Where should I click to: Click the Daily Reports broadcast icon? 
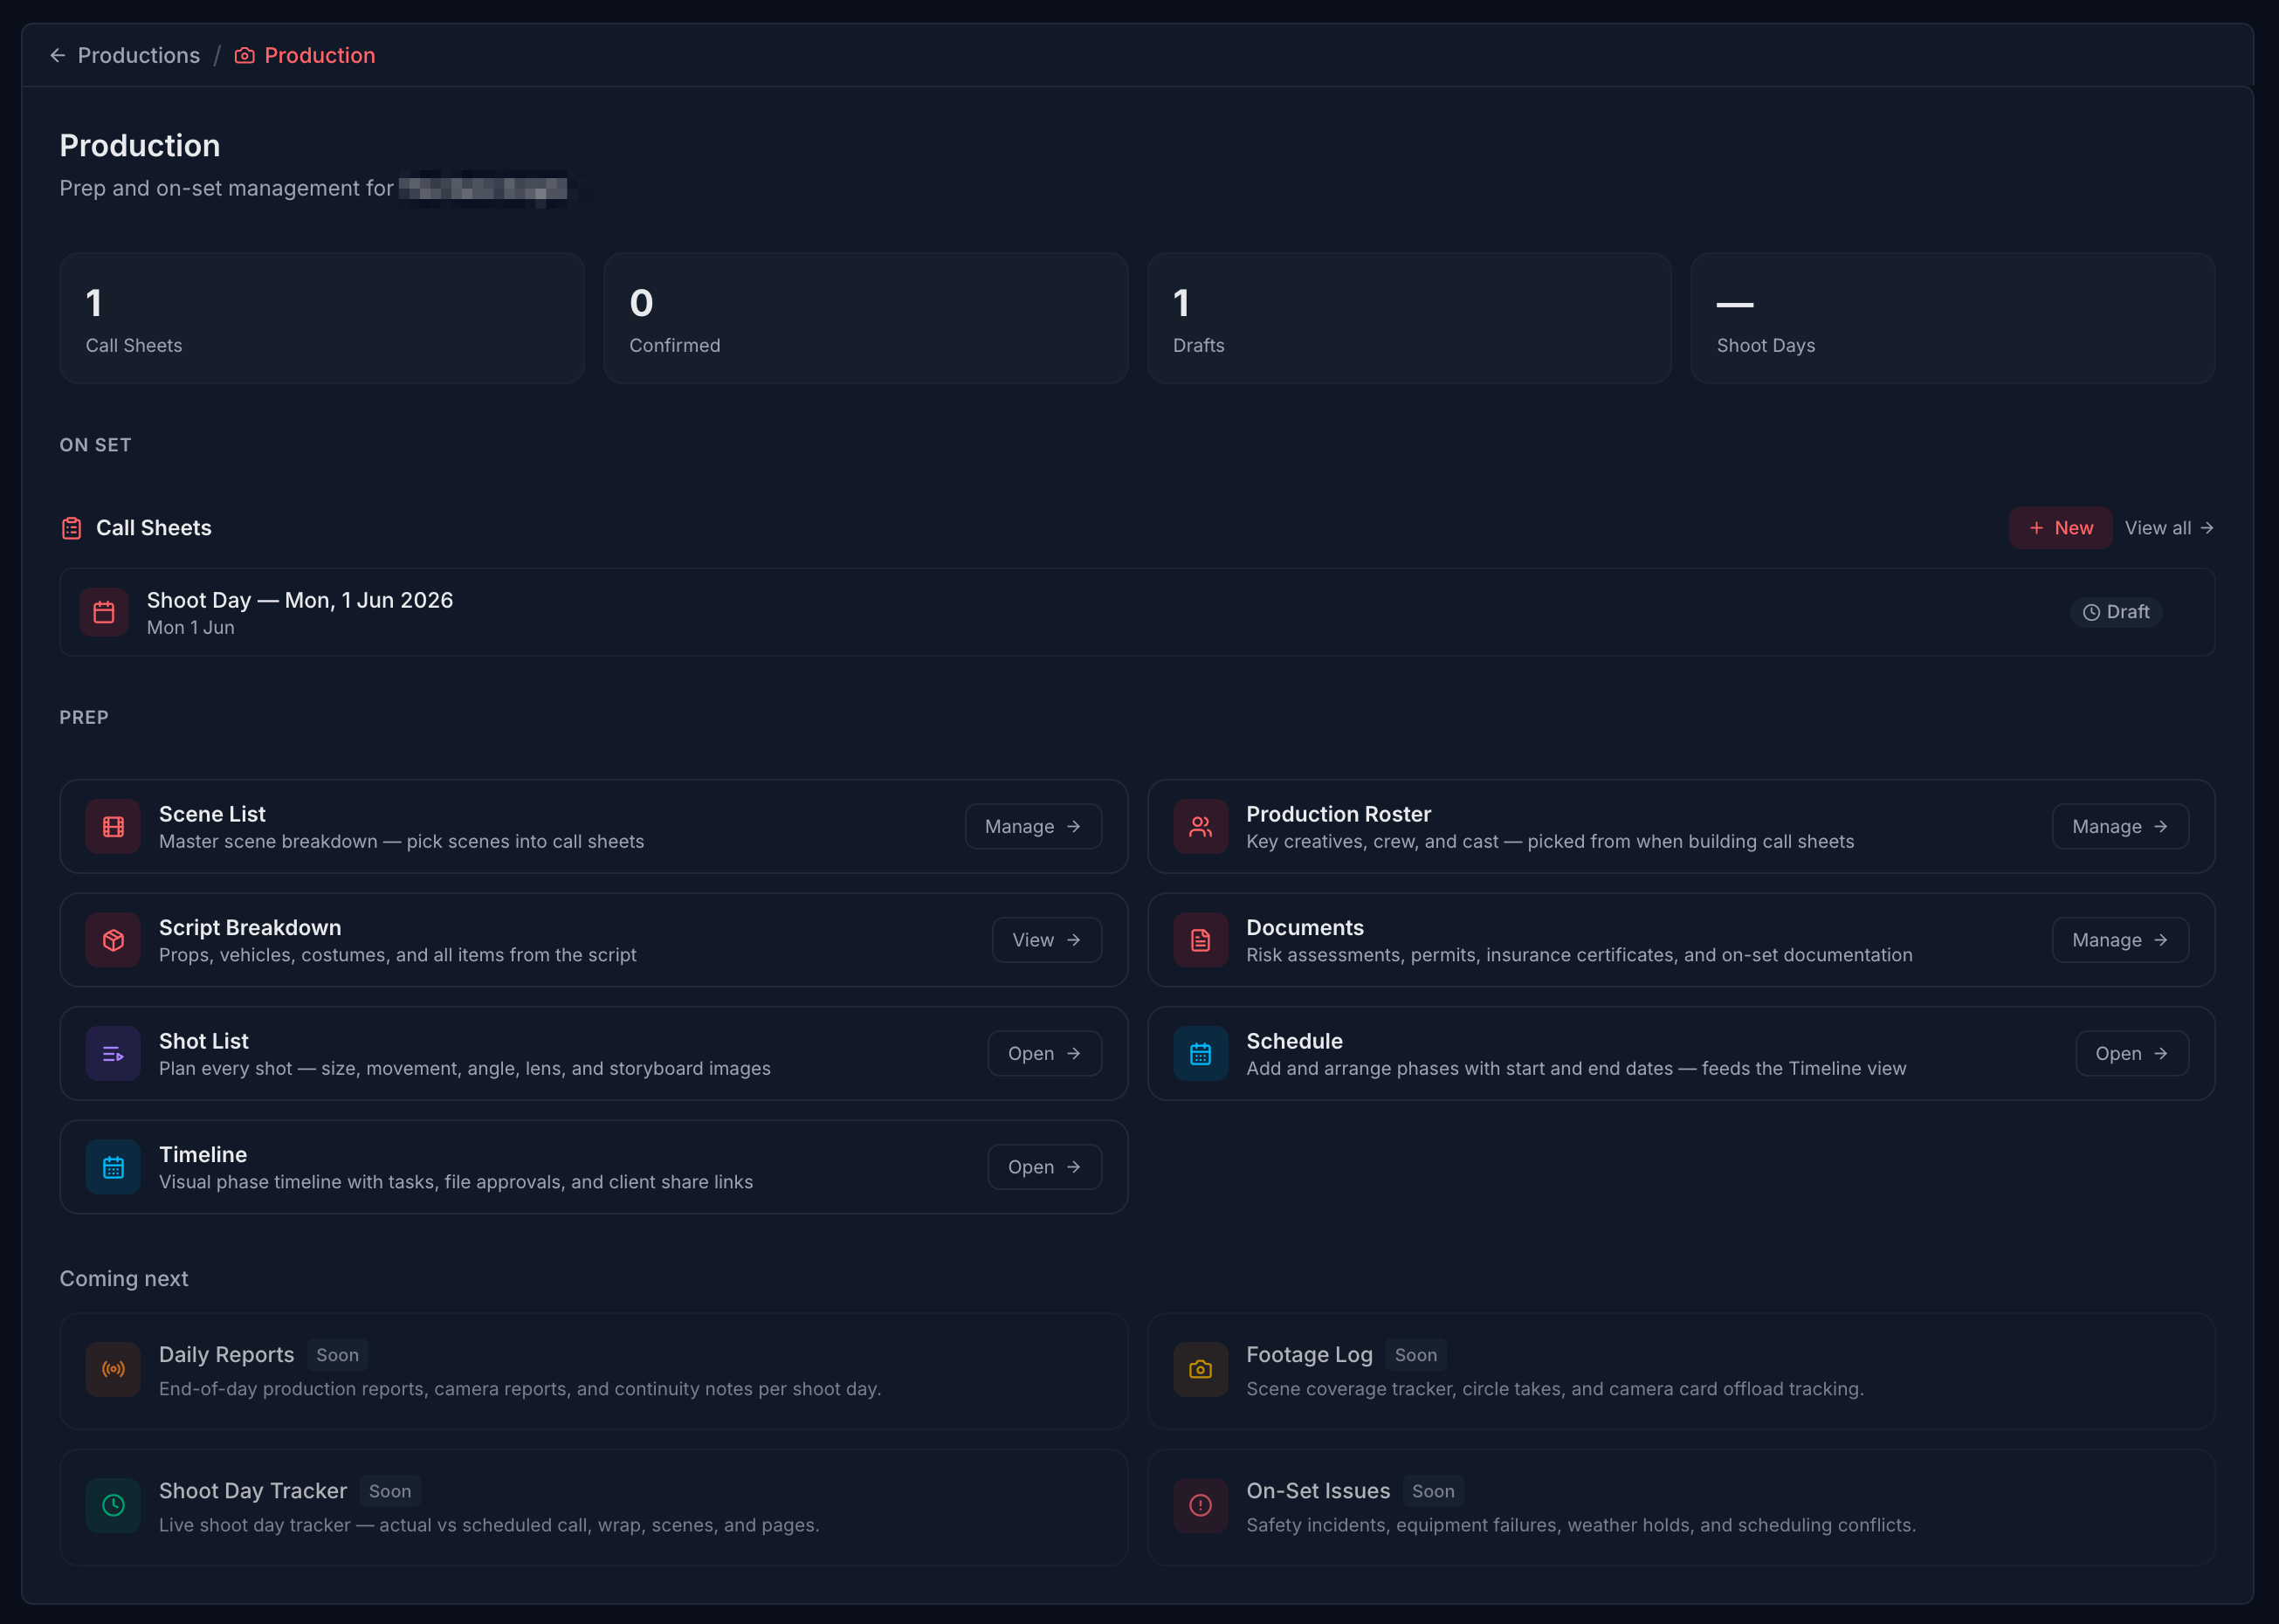point(113,1369)
